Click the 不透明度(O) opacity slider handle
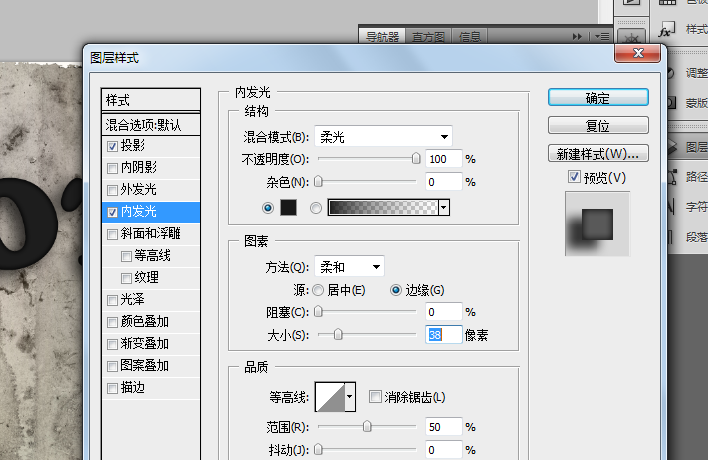 (x=416, y=158)
